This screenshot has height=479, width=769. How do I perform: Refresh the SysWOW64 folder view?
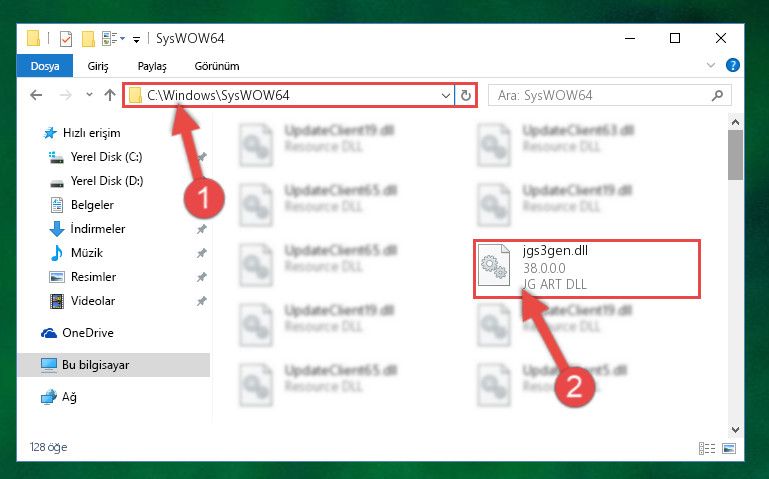[466, 95]
